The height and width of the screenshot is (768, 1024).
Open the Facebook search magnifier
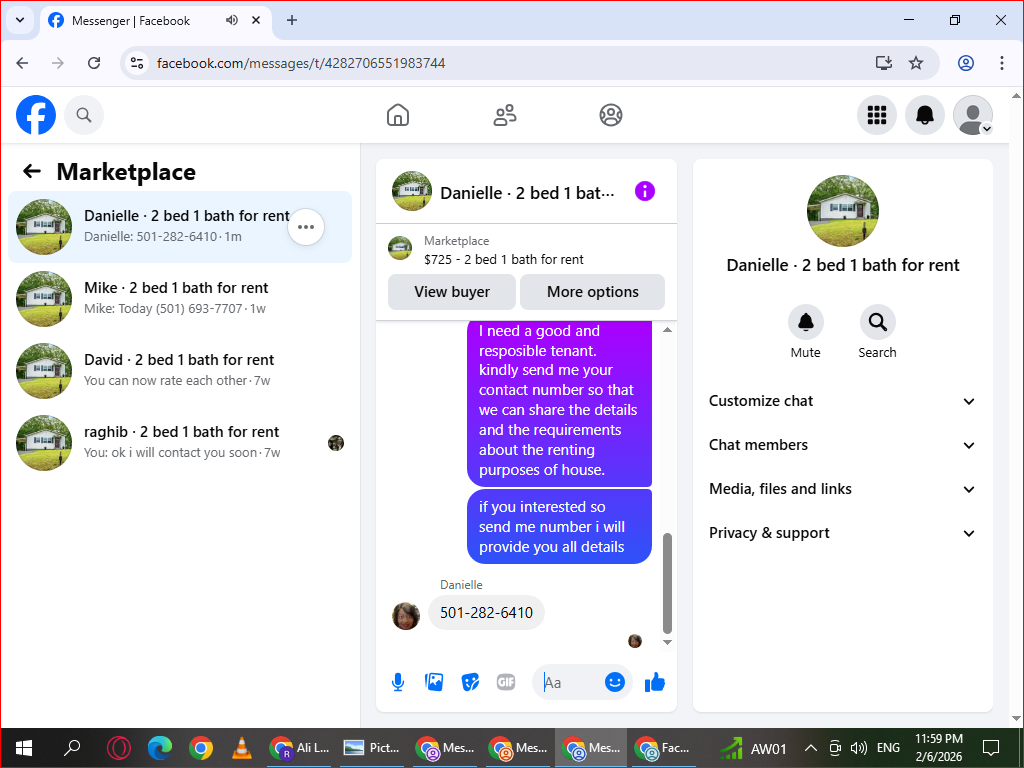[84, 115]
